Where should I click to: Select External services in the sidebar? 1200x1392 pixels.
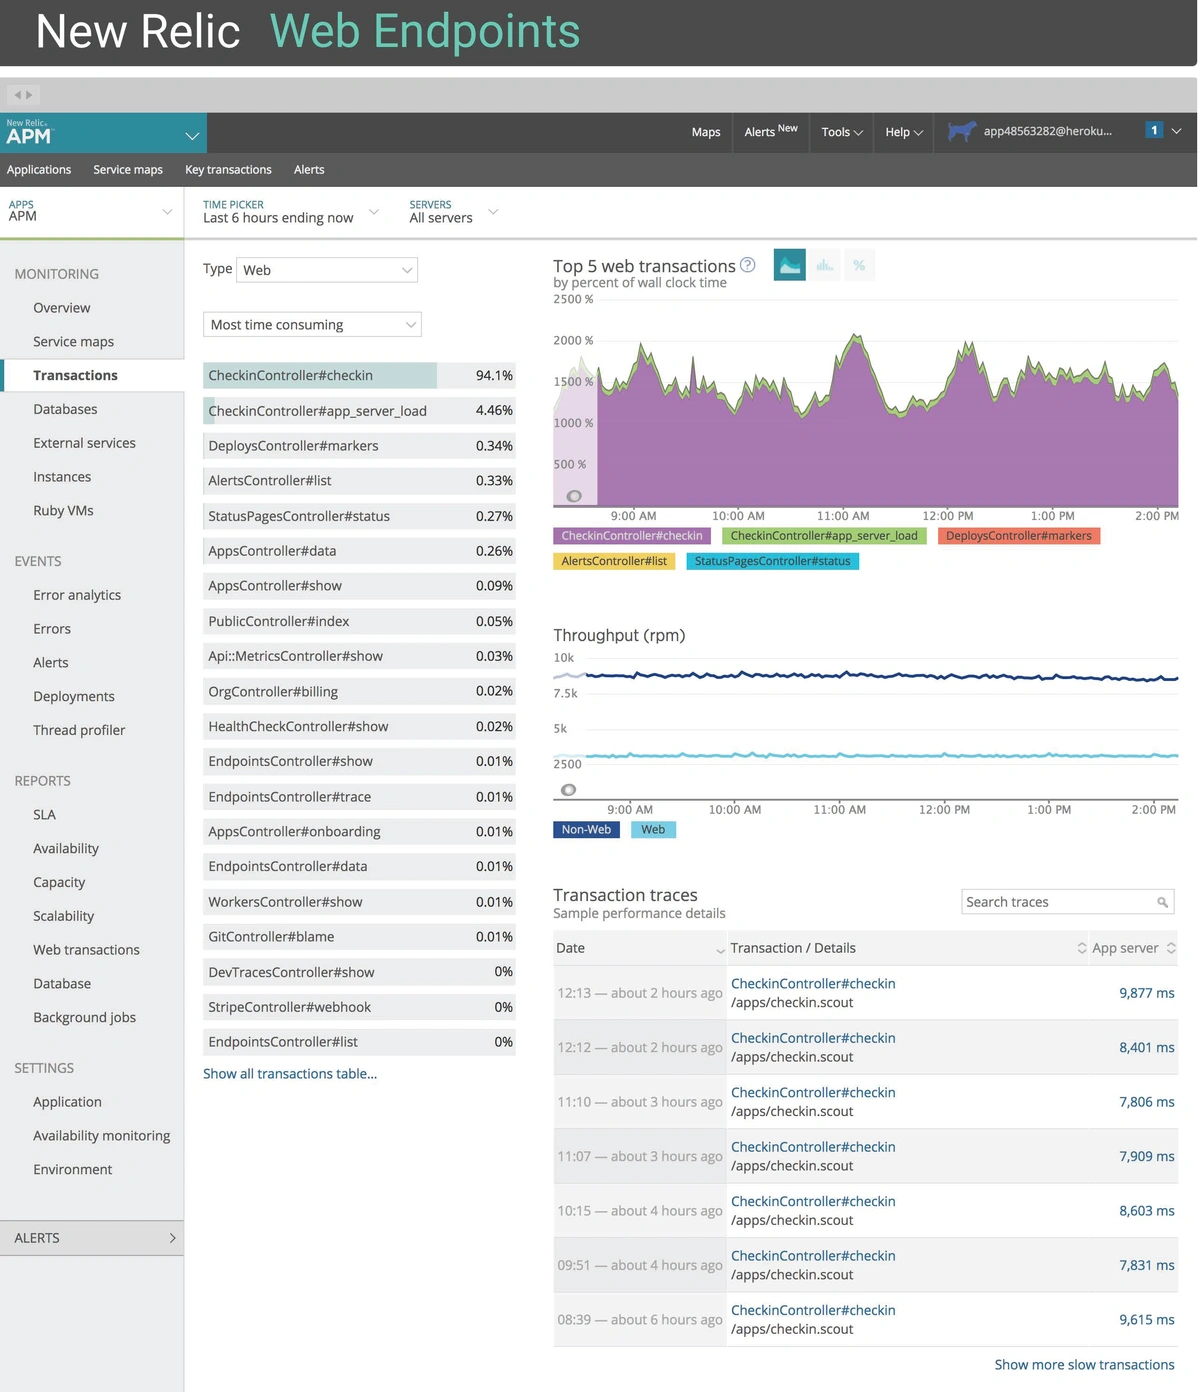pyautogui.click(x=84, y=443)
